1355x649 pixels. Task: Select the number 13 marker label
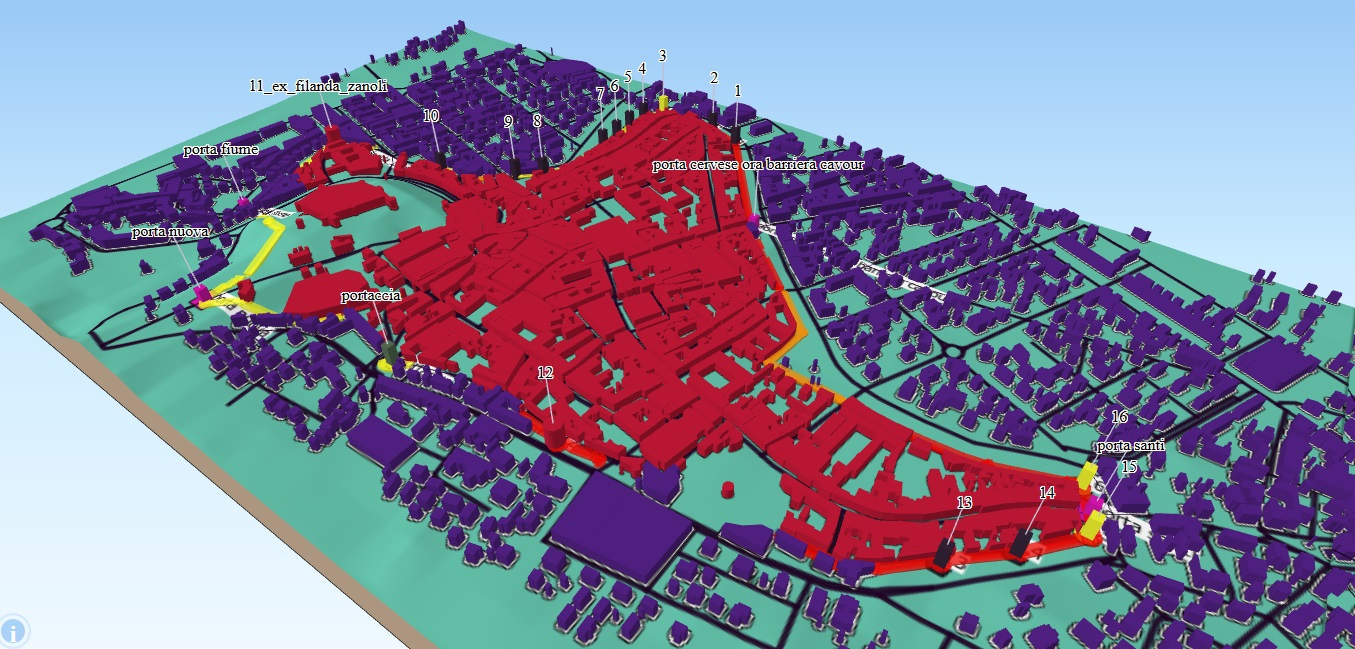pos(964,502)
